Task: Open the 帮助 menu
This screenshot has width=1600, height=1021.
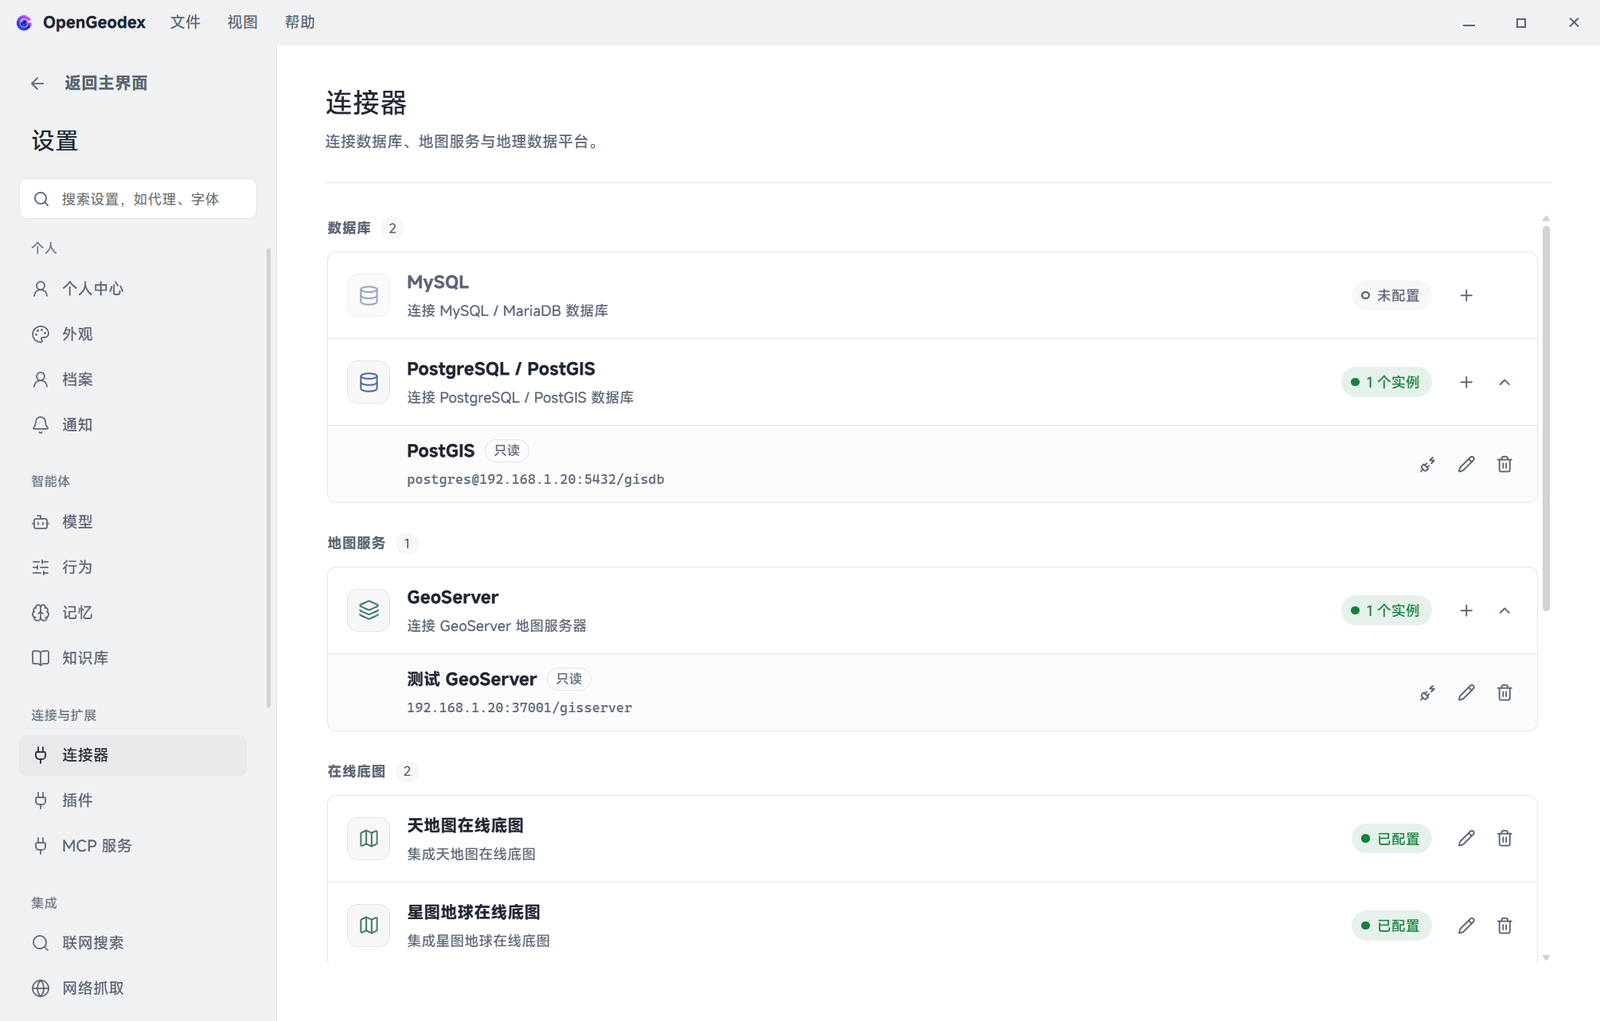Action: pos(299,22)
